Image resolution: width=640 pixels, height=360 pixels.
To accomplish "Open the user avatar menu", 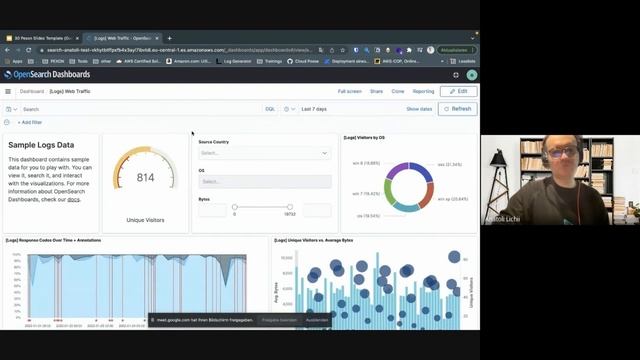I will coord(472,75).
